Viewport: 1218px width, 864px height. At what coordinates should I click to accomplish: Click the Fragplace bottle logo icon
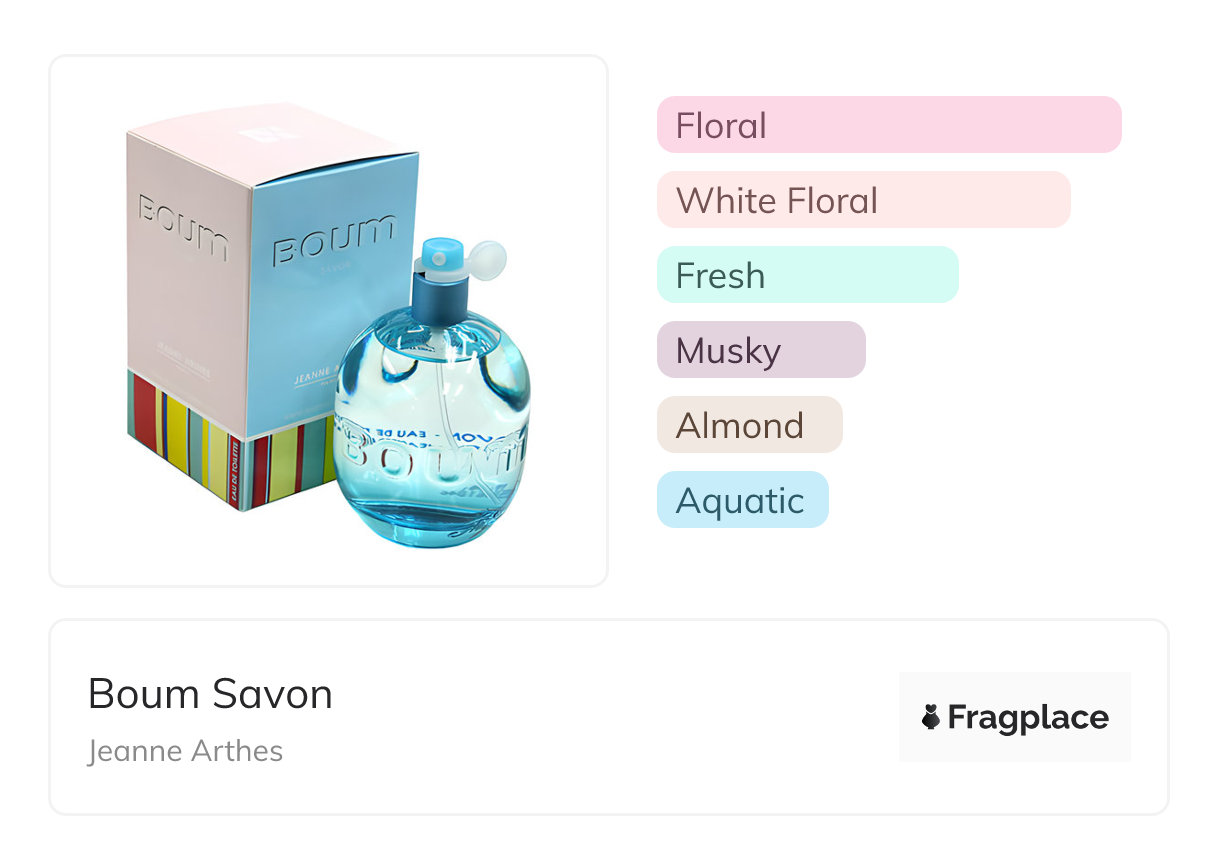point(931,717)
